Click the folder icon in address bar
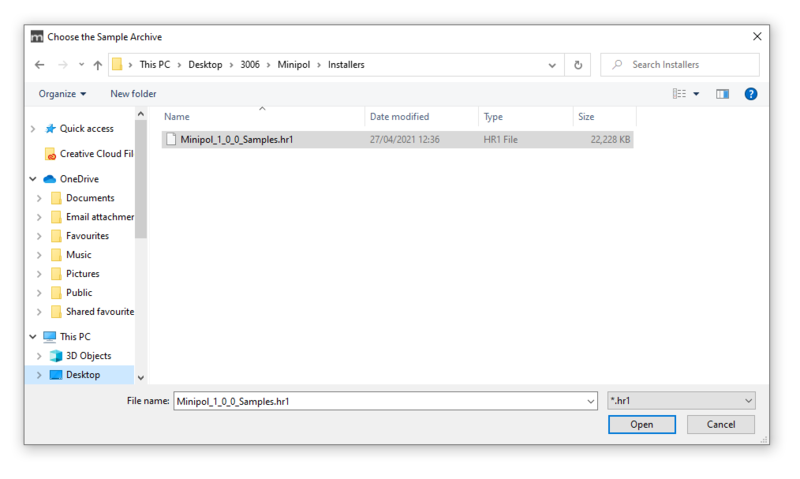Screen dimensions: 800x479 point(117,64)
